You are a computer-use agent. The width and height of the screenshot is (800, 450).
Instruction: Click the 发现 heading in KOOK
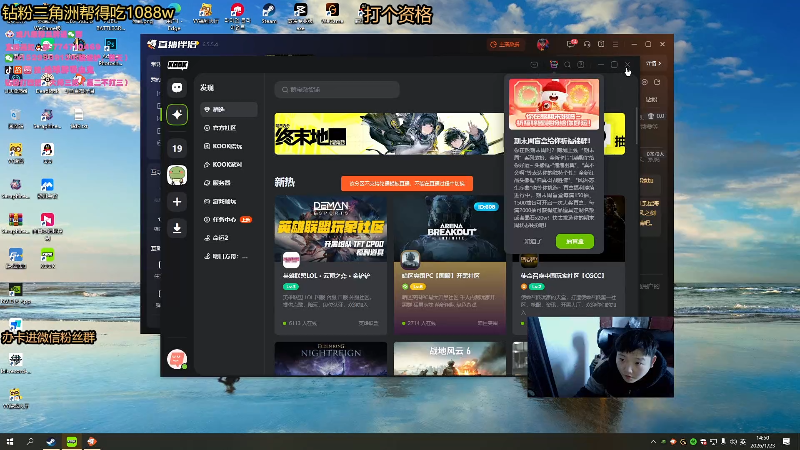pos(207,88)
